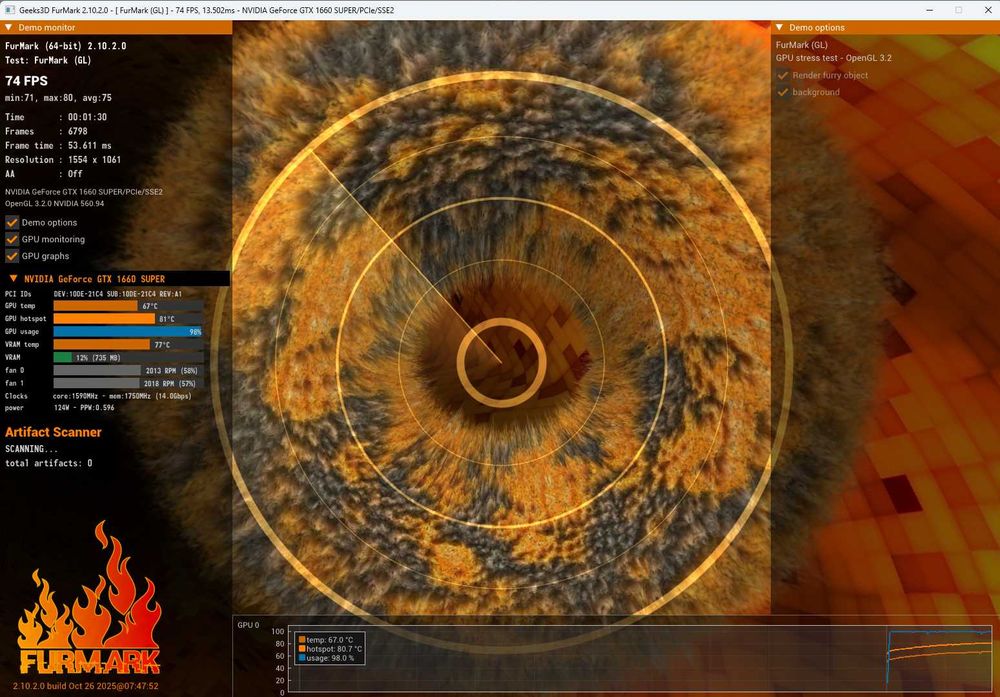
Task: Click the GPU temp 67°C bar
Action: click(128, 306)
